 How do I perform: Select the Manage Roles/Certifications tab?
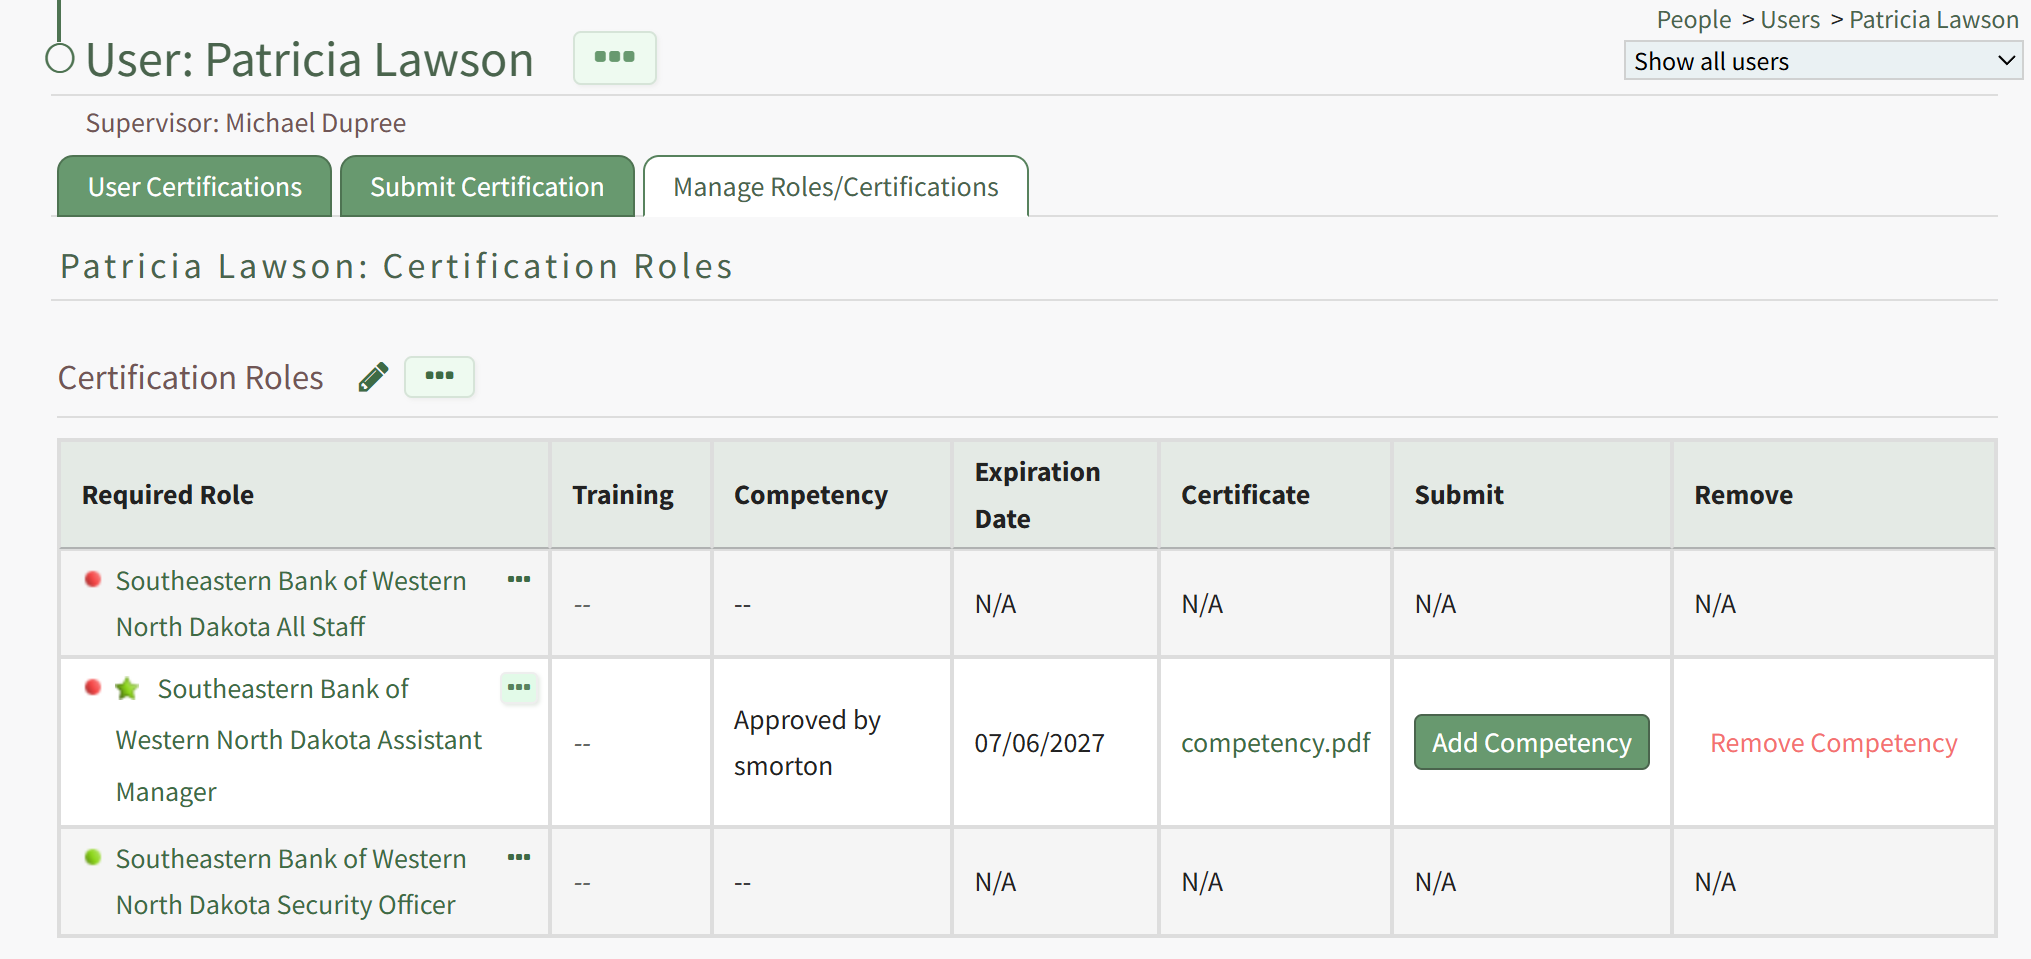click(835, 187)
